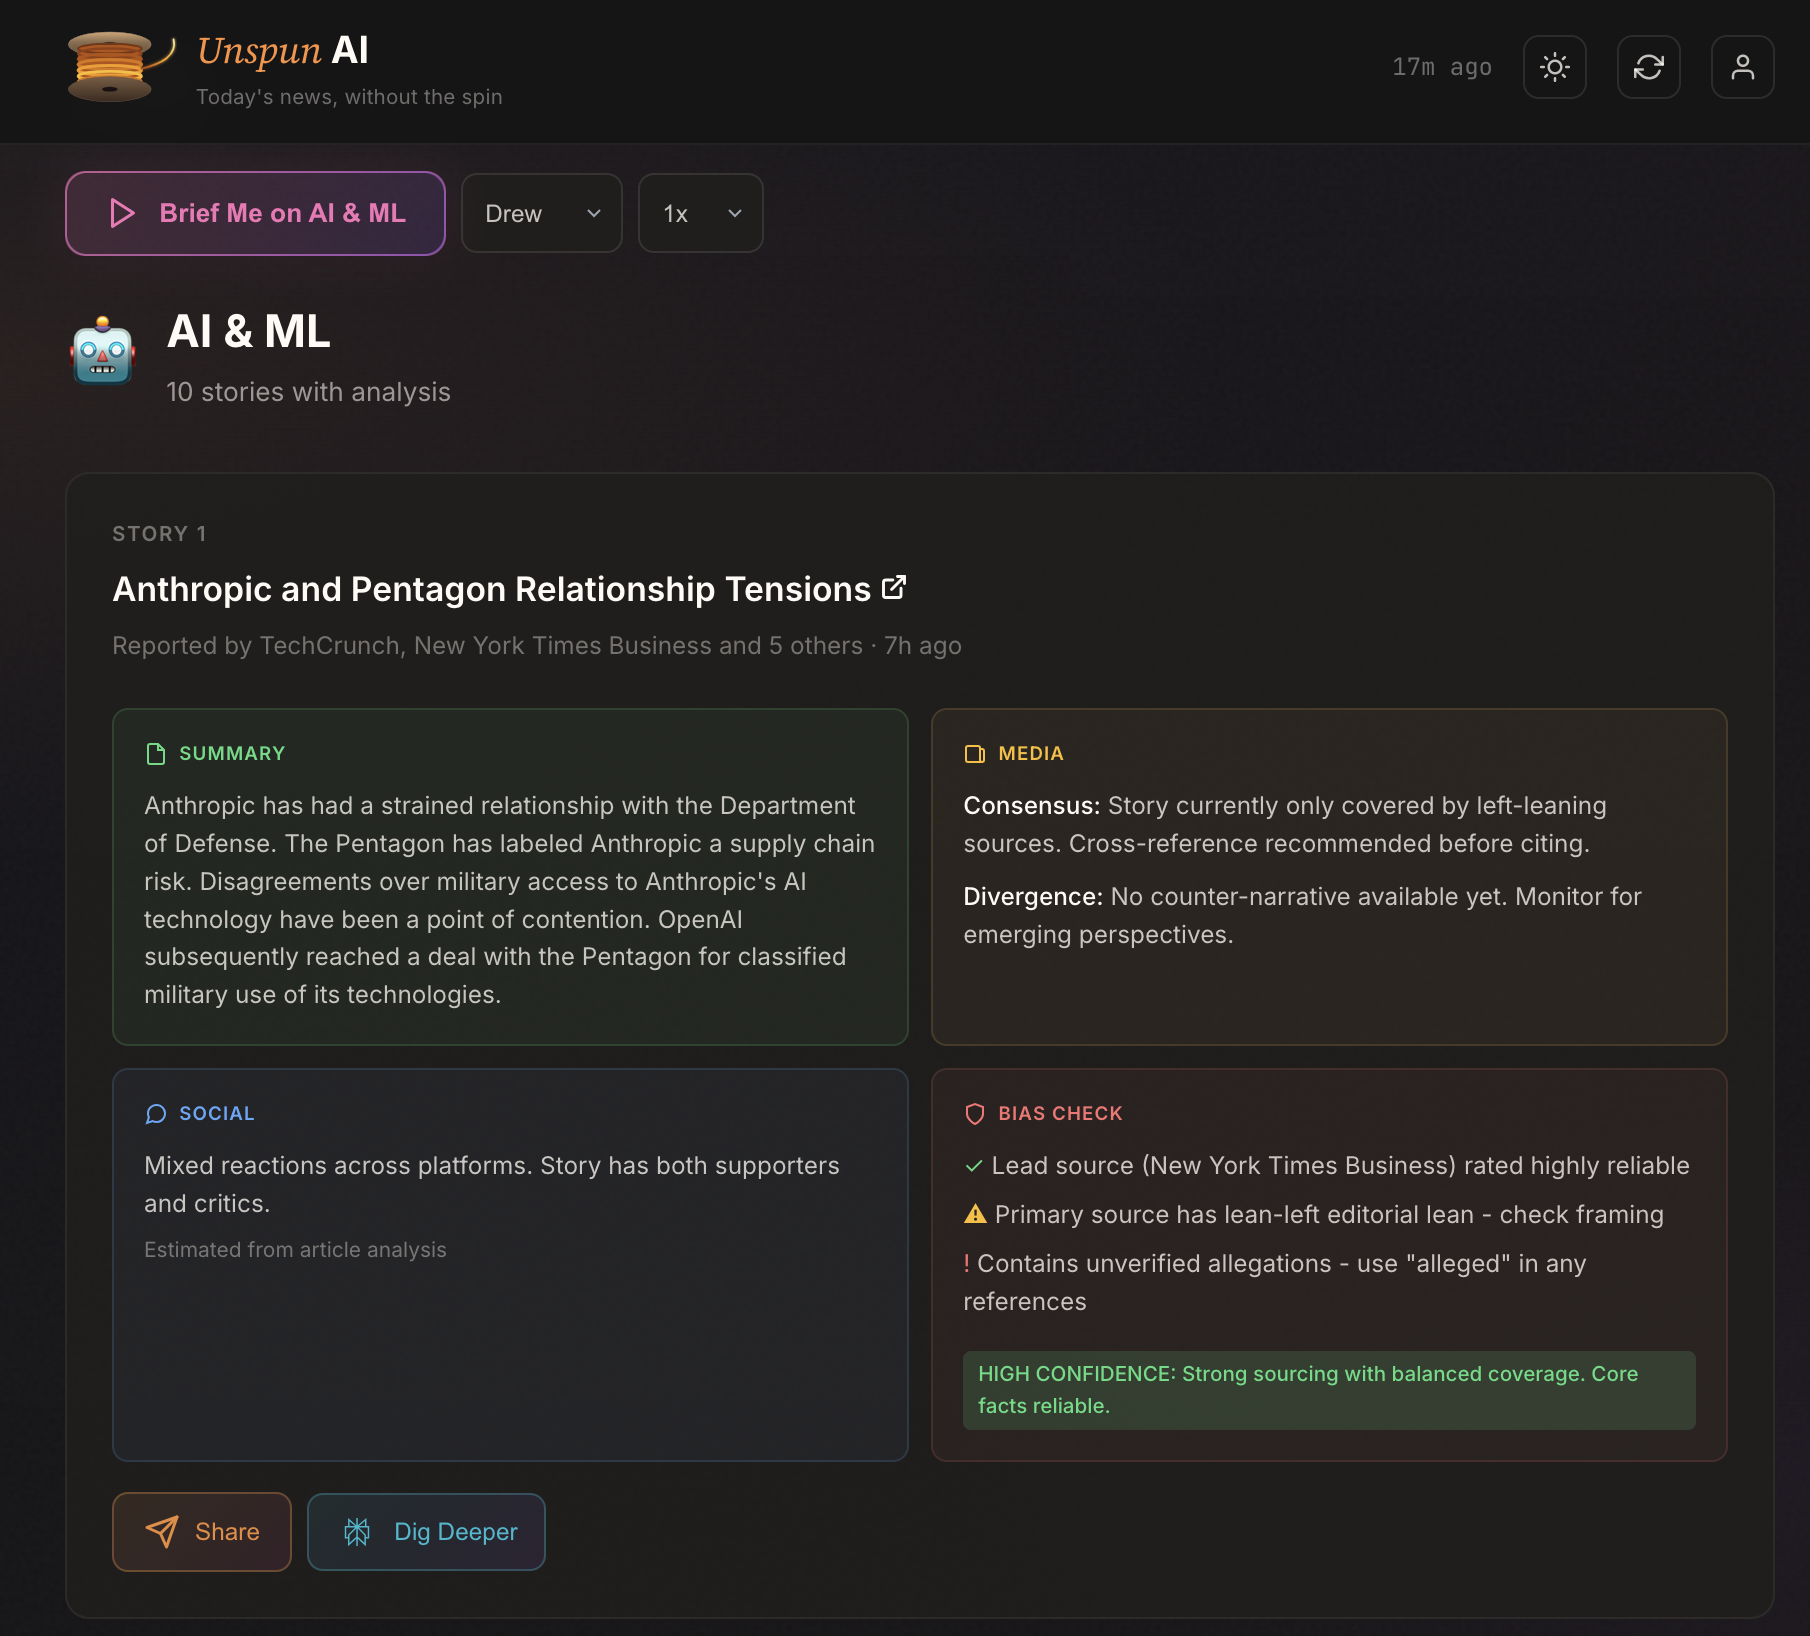Click 'Reported by TechCrunch, New York Times Business' line
The width and height of the screenshot is (1810, 1636).
coord(537,646)
